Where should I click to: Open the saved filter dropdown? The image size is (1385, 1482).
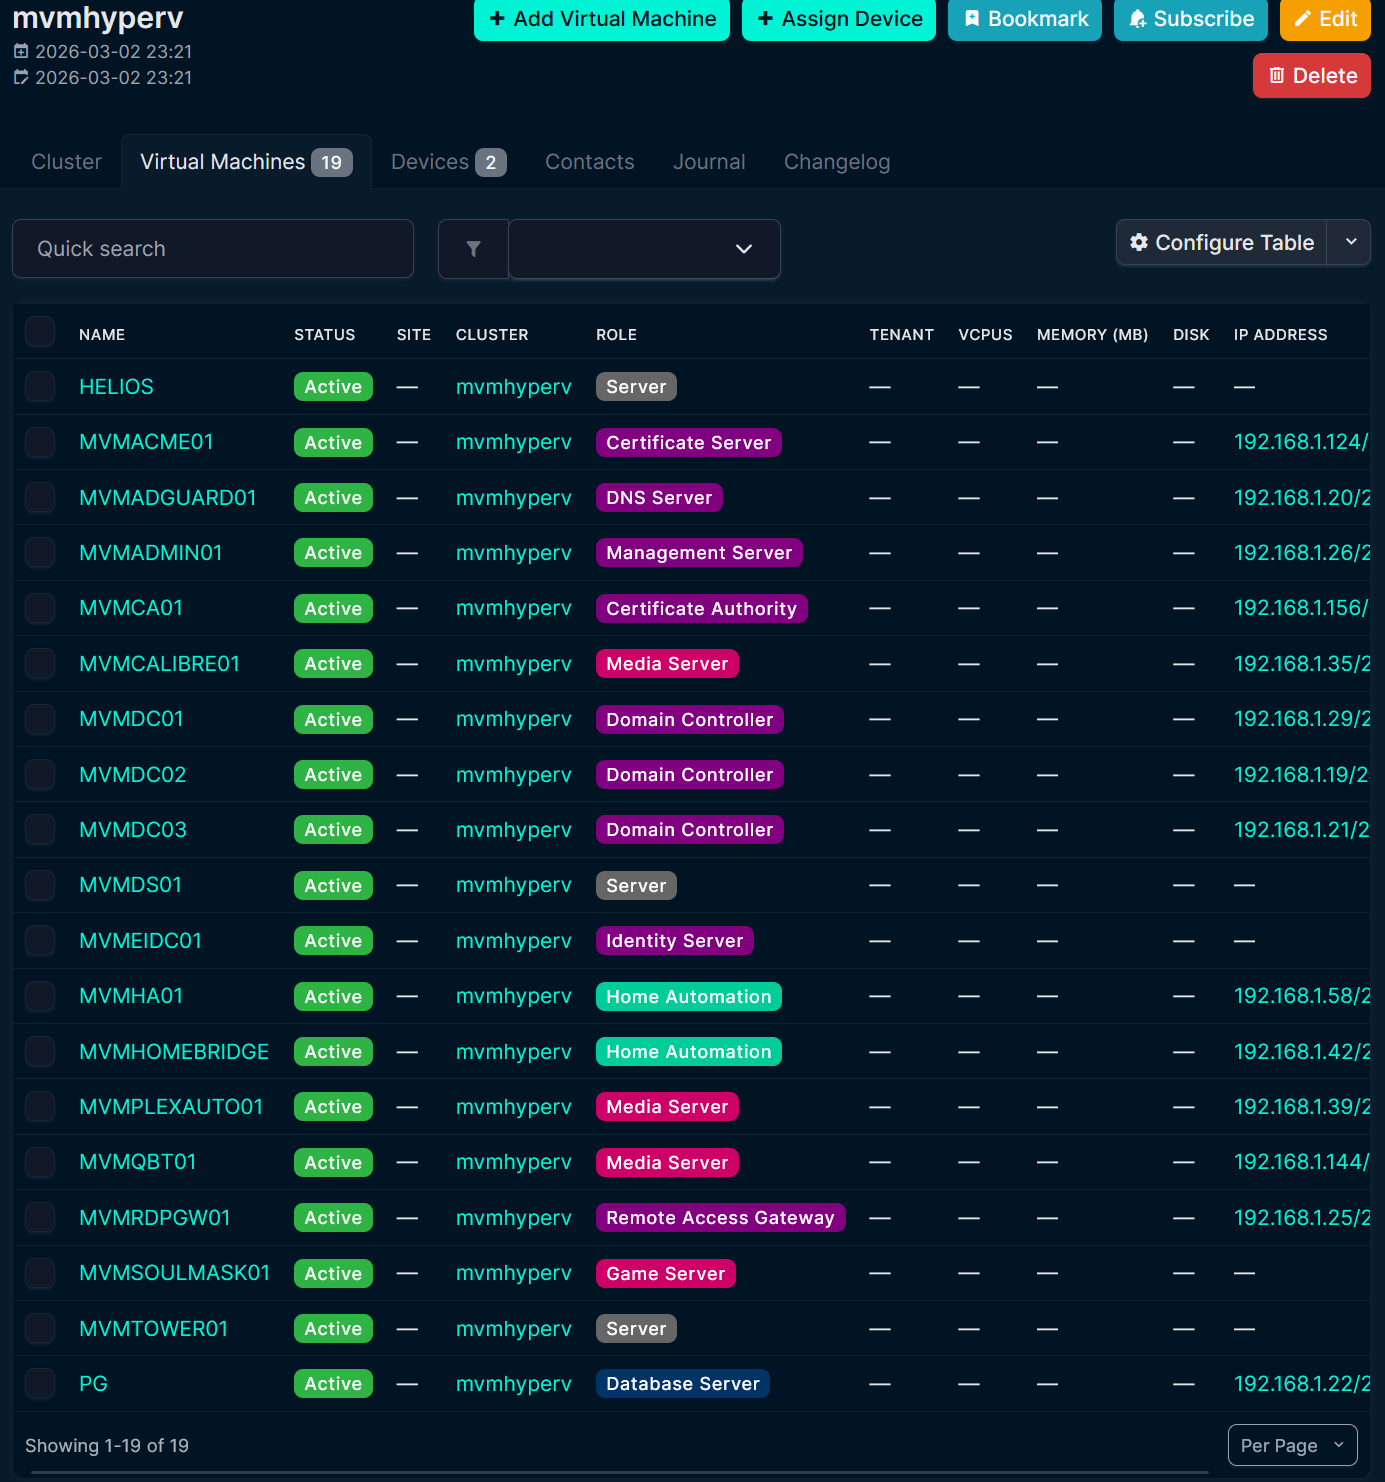(x=644, y=249)
